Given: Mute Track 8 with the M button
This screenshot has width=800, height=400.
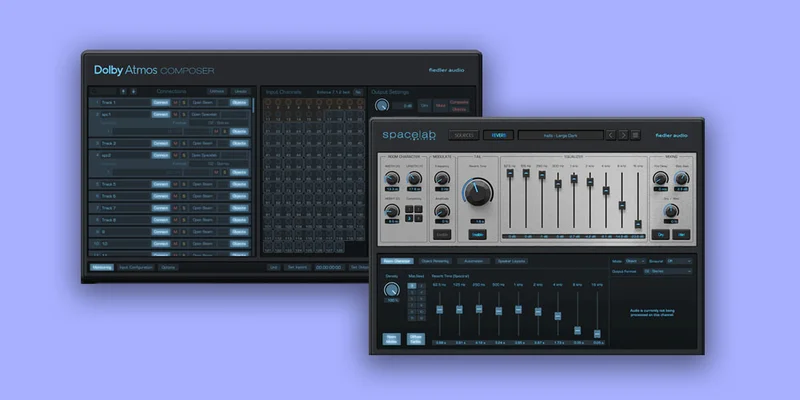Looking at the screenshot, I should pos(175,220).
